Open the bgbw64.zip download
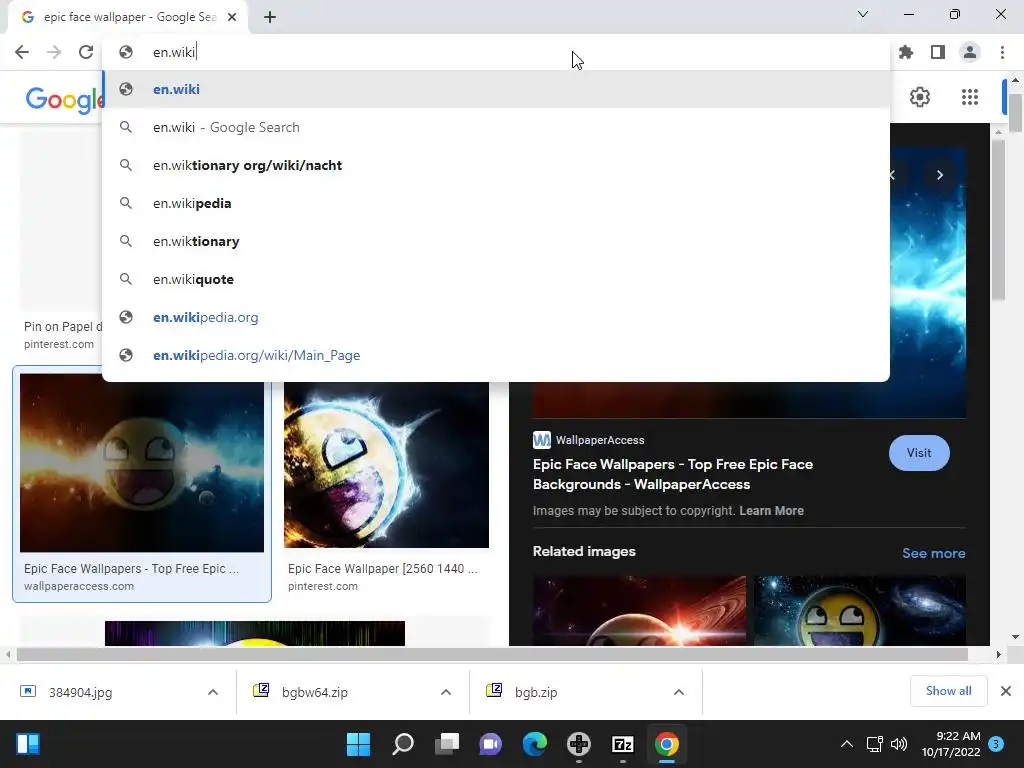Screen dimensions: 1024x768 [315, 692]
